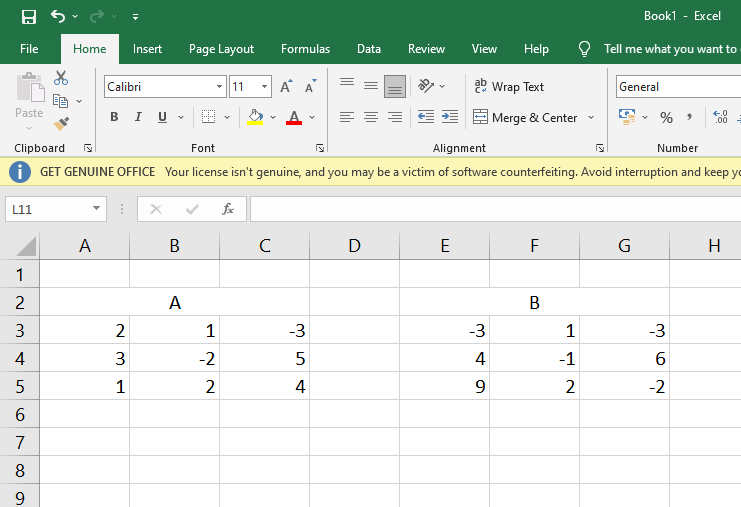Click the Copy icon

60,101
